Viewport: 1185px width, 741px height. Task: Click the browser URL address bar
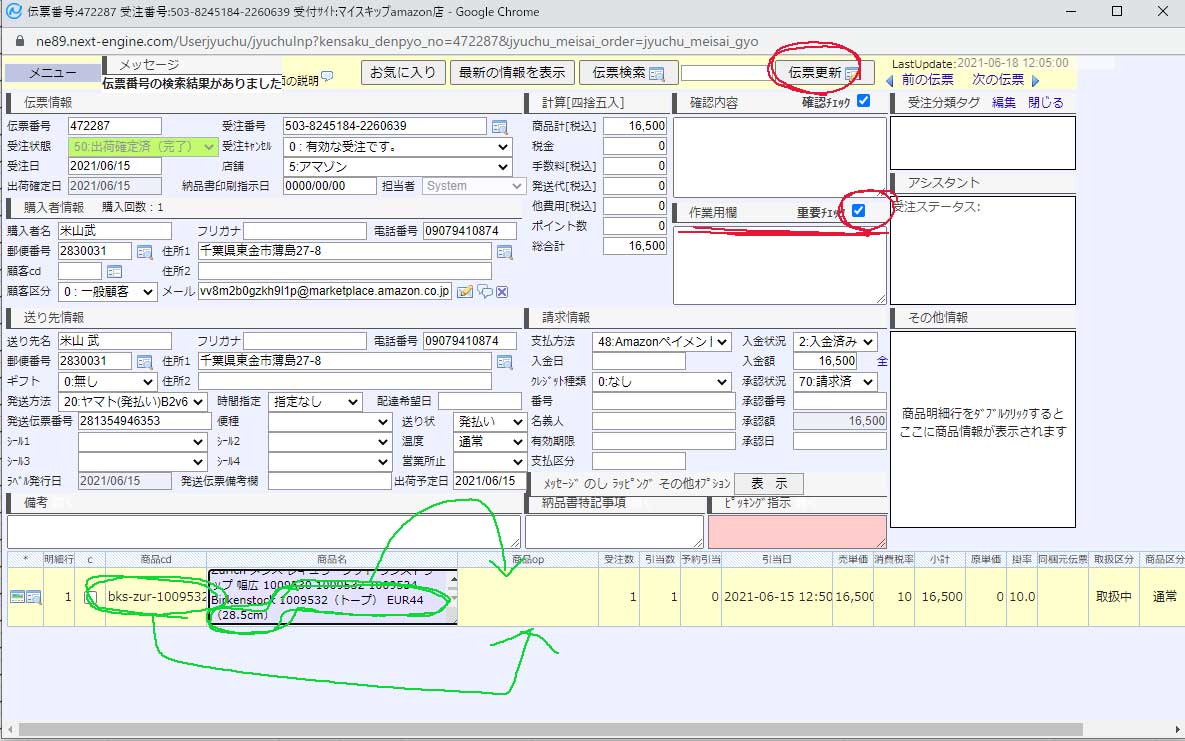click(397, 42)
